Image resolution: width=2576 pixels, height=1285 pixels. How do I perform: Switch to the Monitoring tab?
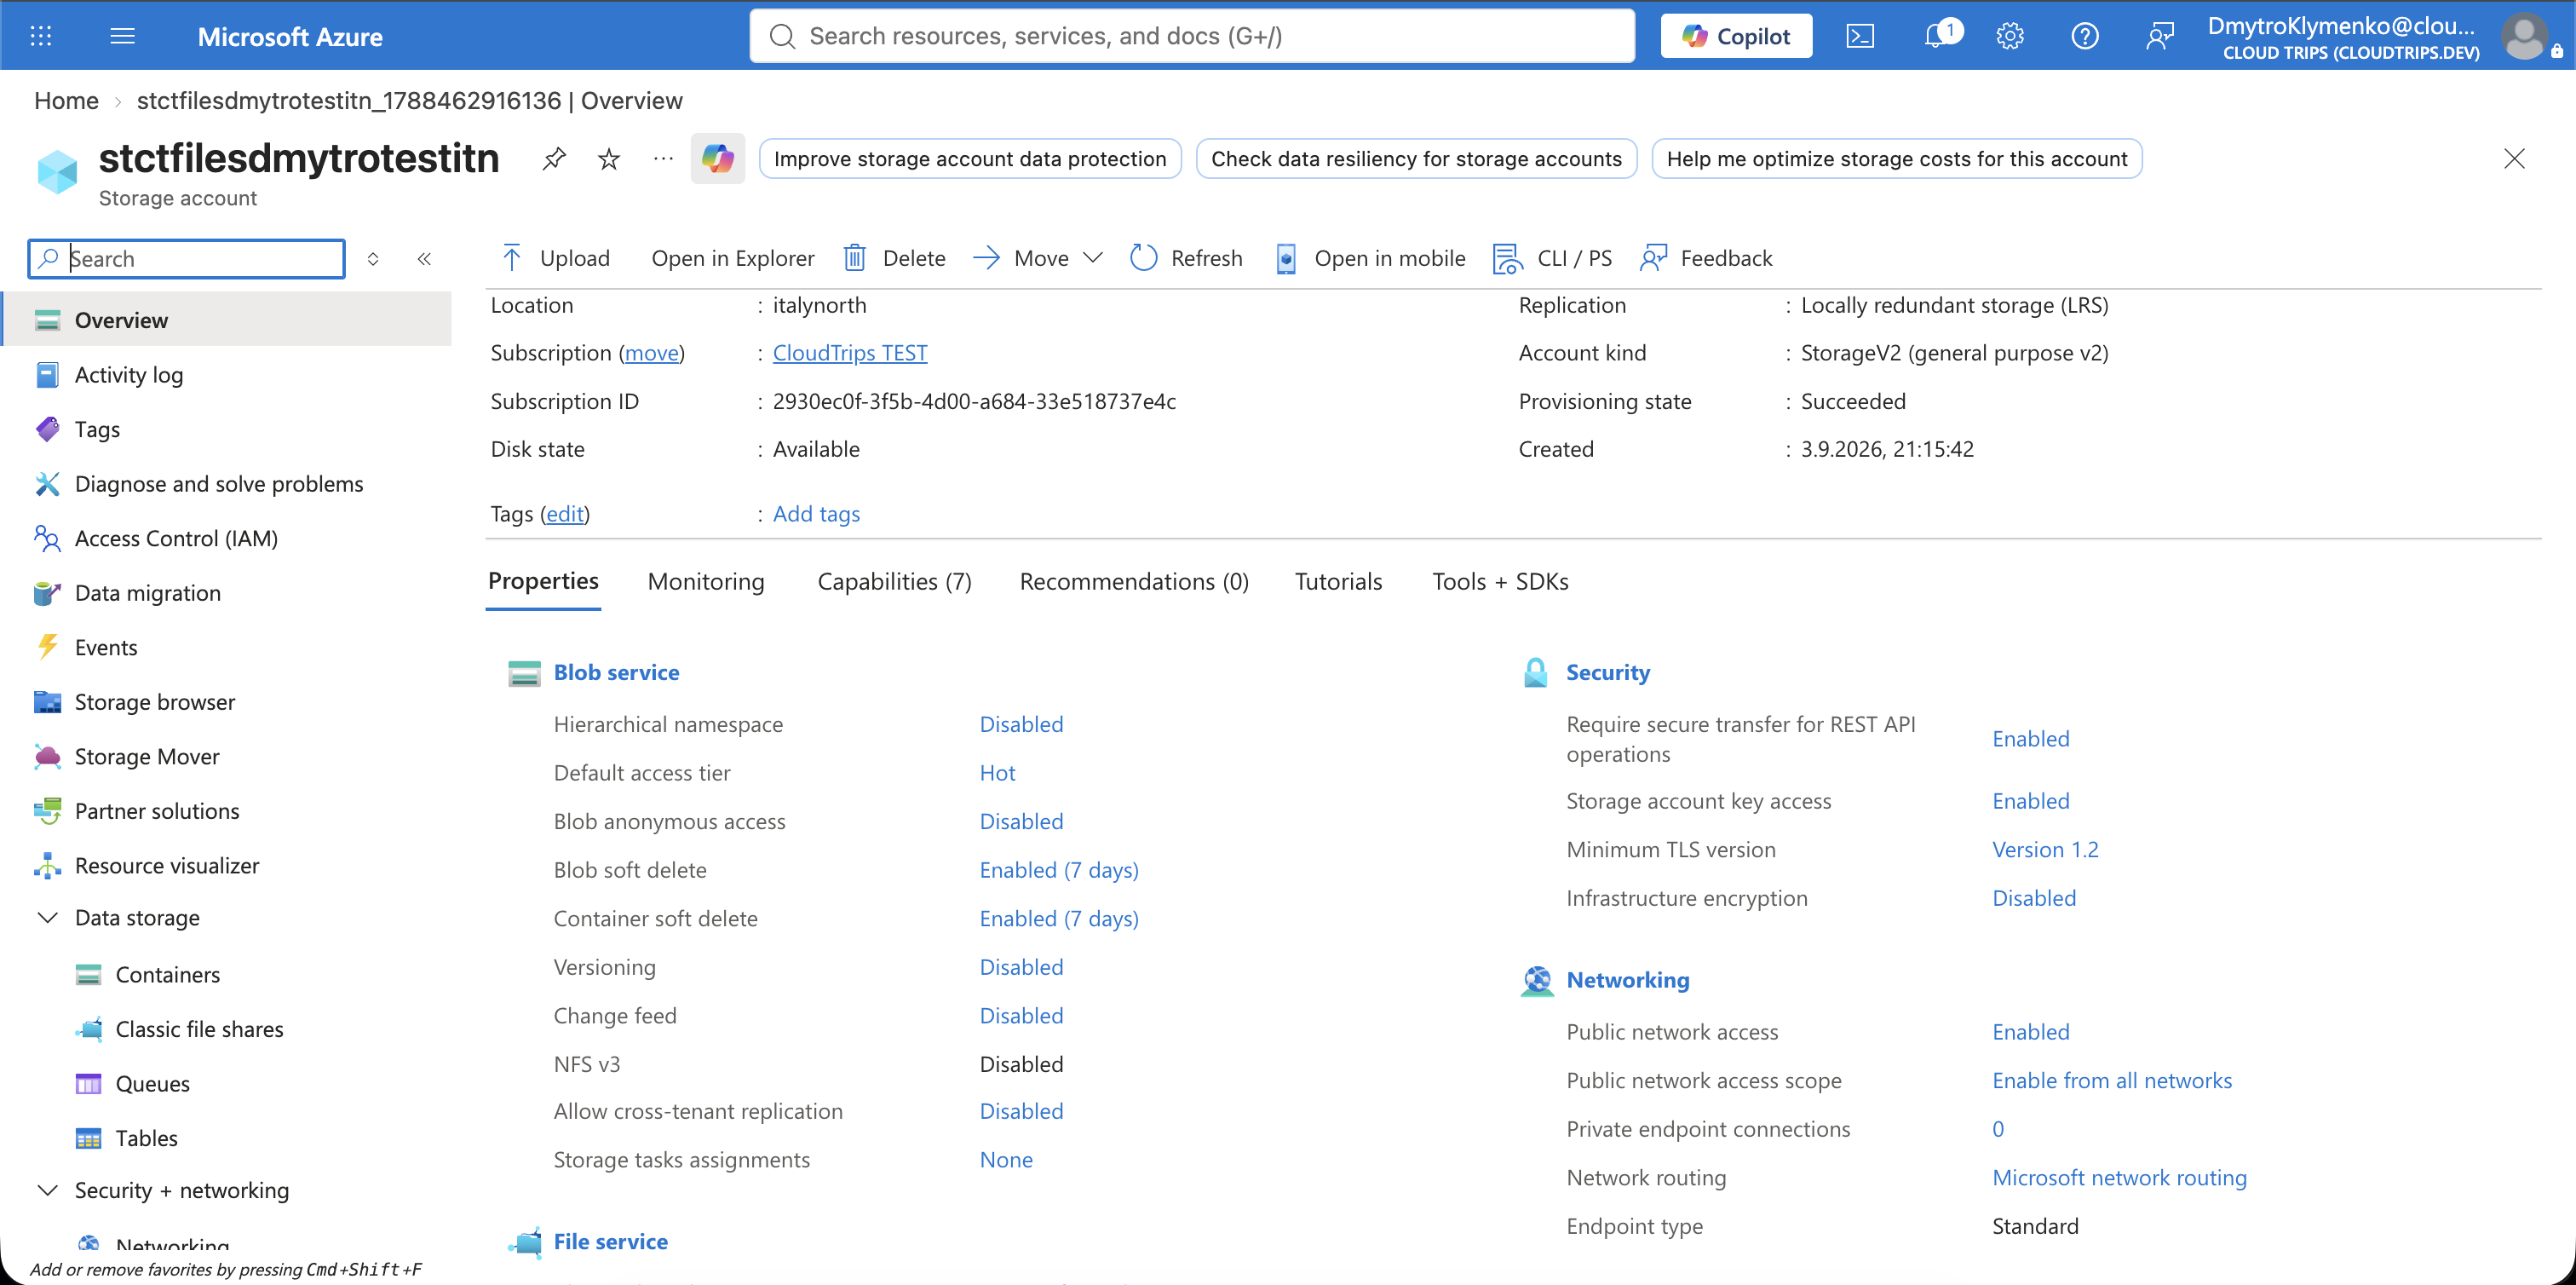(706, 581)
